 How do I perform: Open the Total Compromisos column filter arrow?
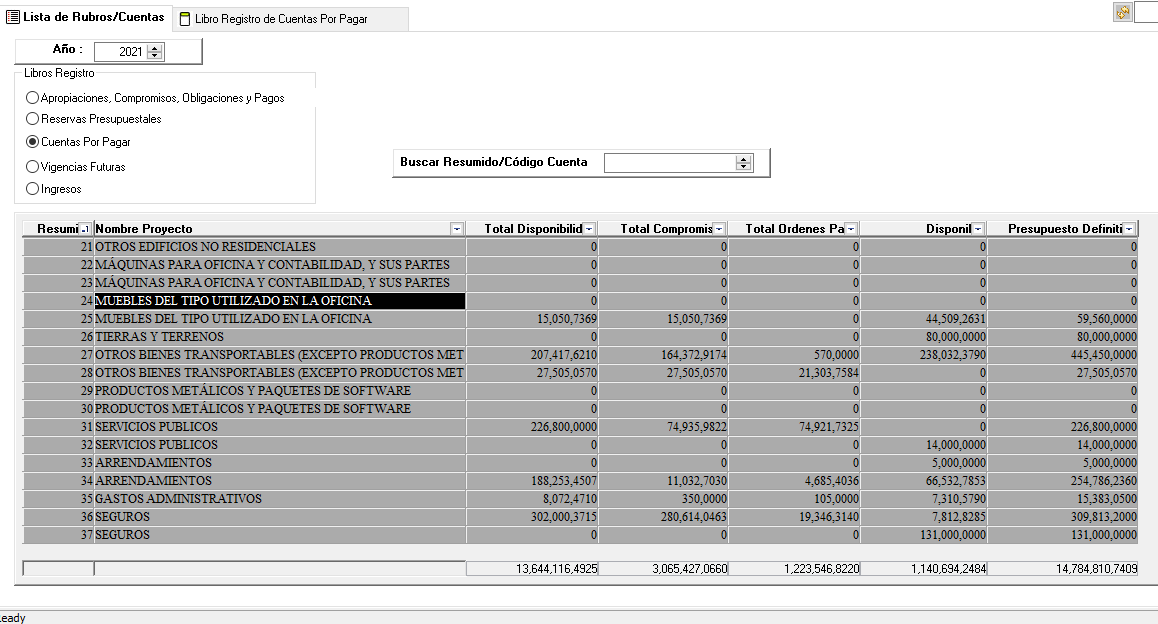click(x=720, y=229)
